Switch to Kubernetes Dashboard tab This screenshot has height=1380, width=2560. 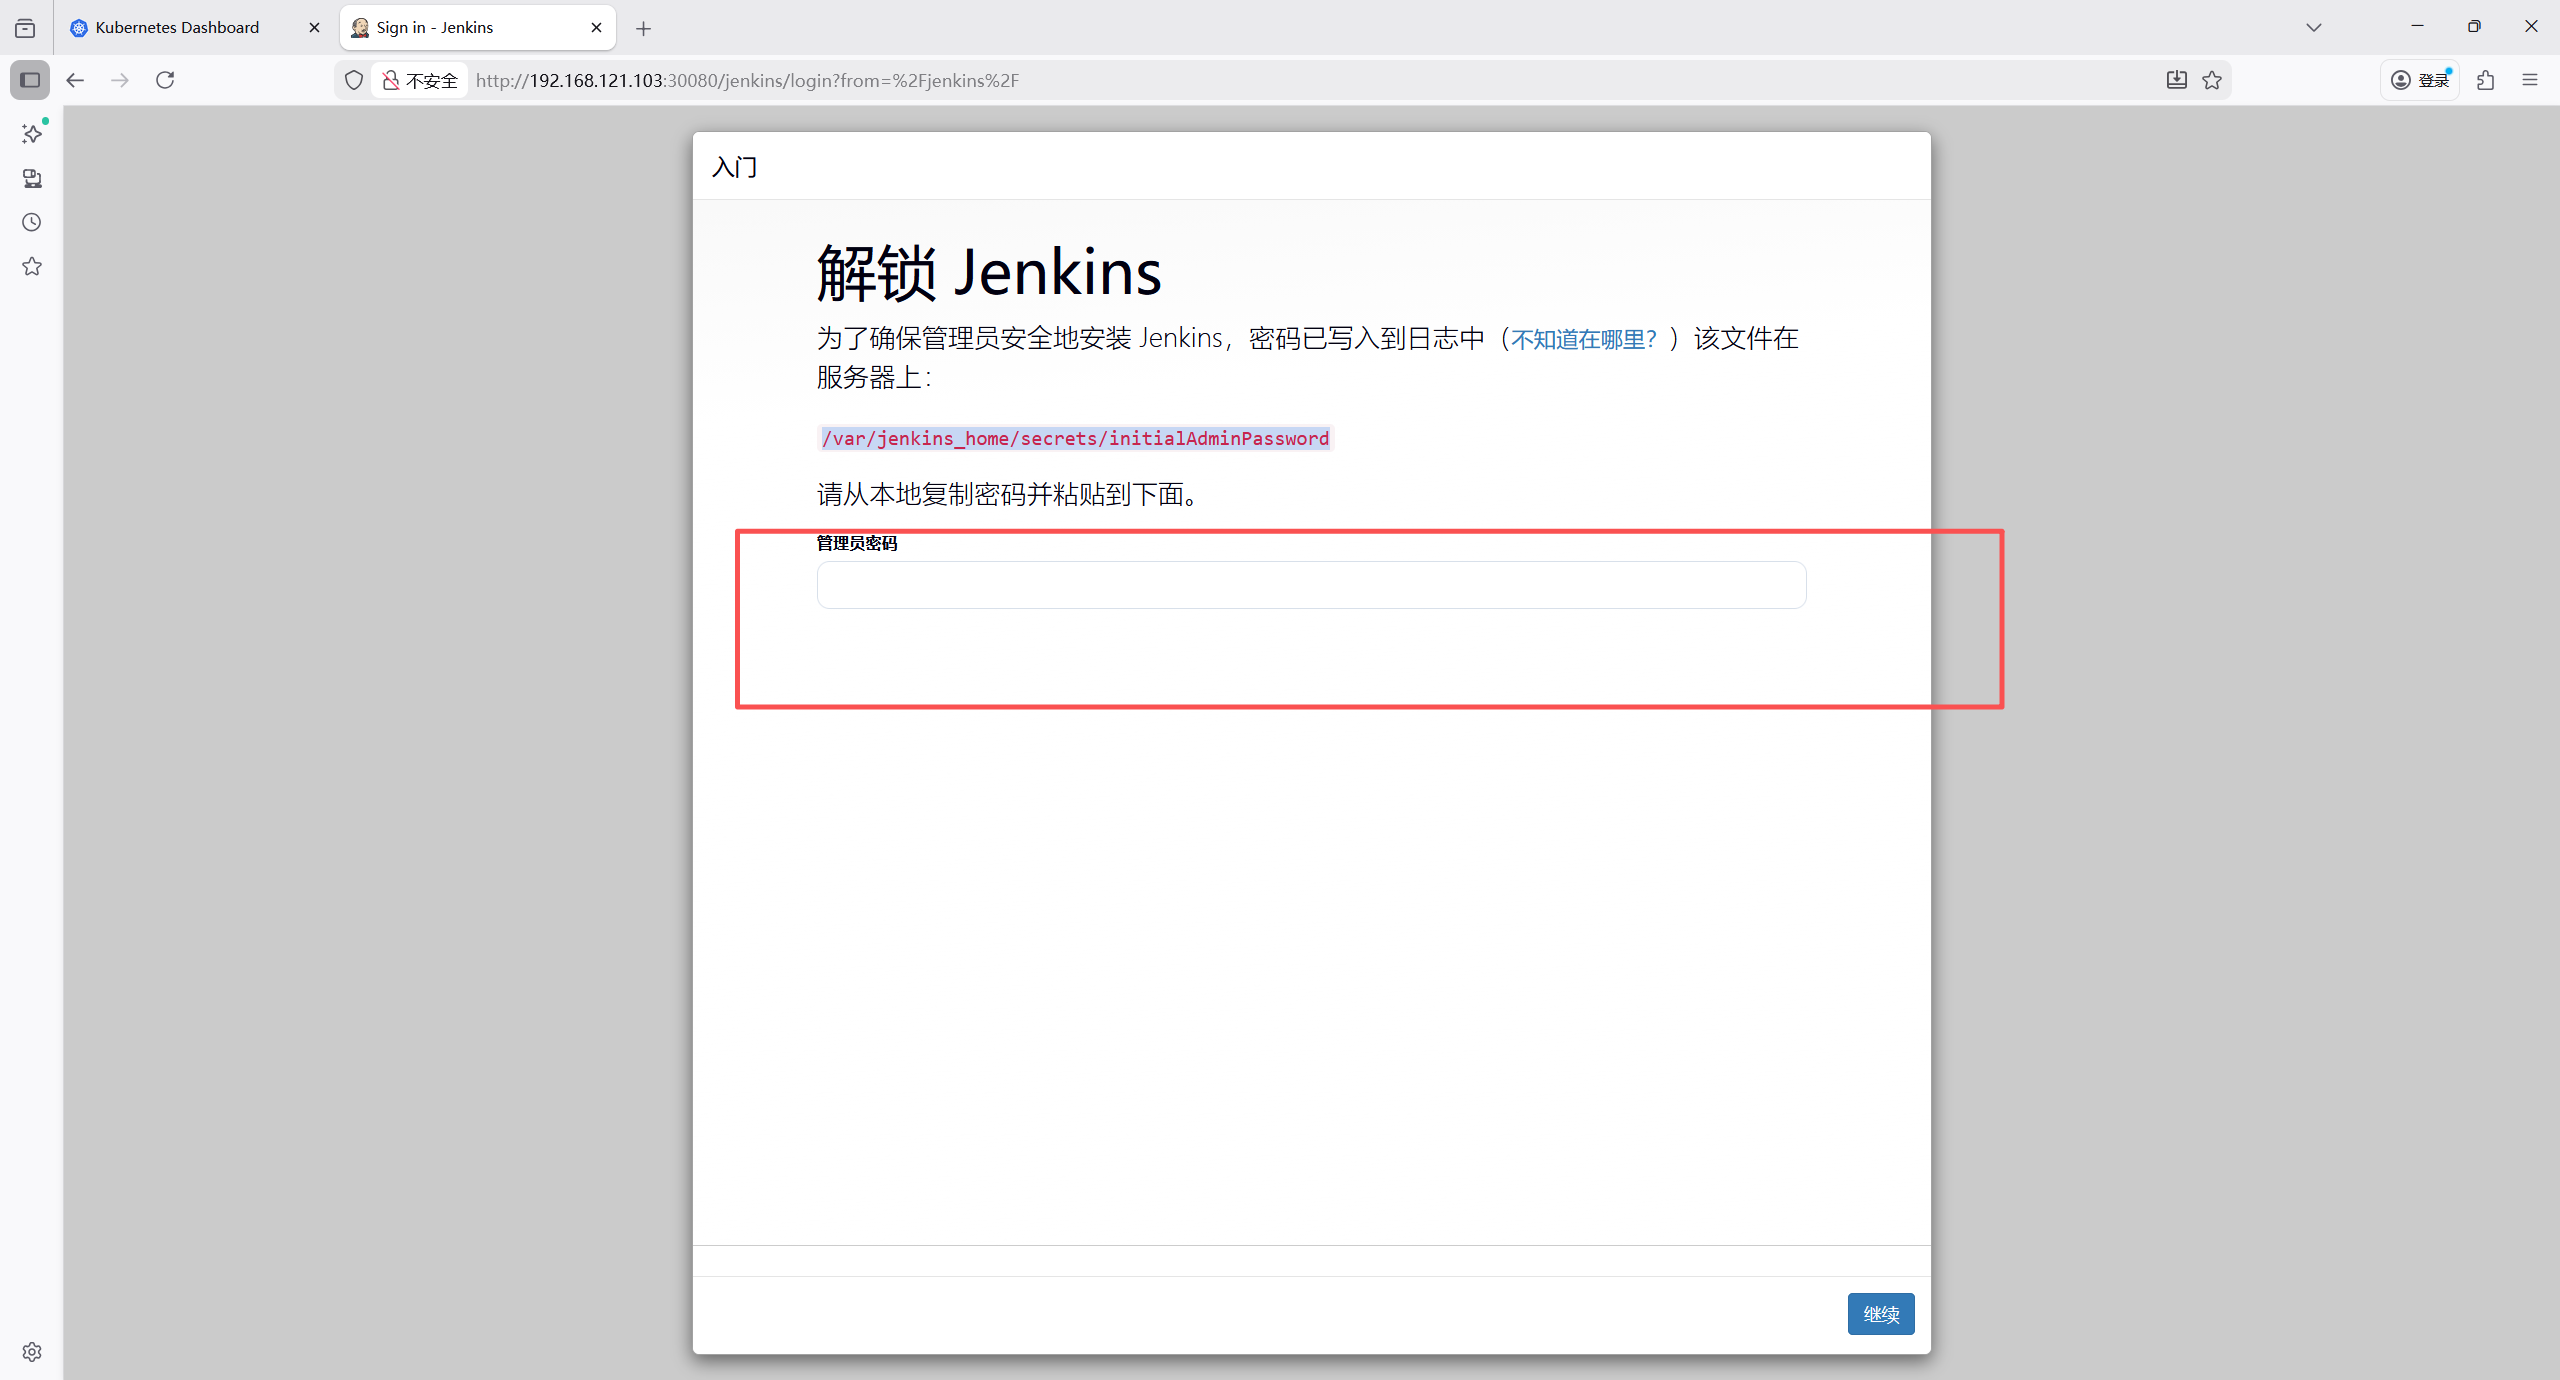177,28
